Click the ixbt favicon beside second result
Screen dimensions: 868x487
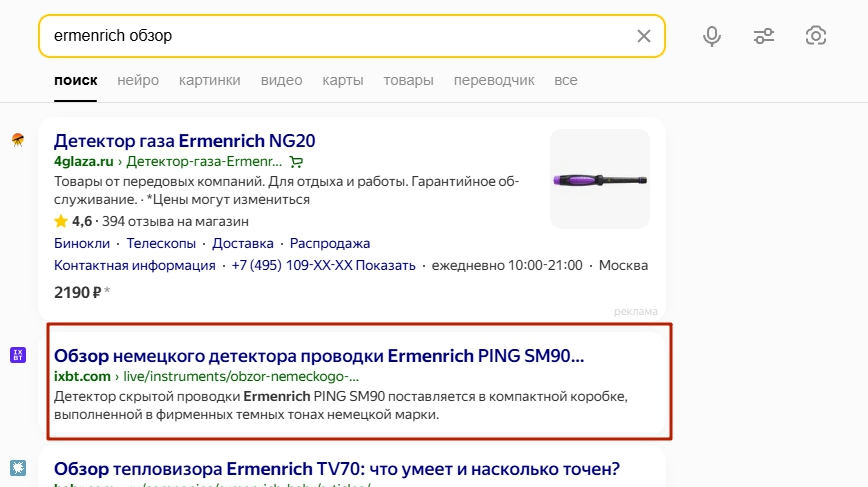click(18, 355)
